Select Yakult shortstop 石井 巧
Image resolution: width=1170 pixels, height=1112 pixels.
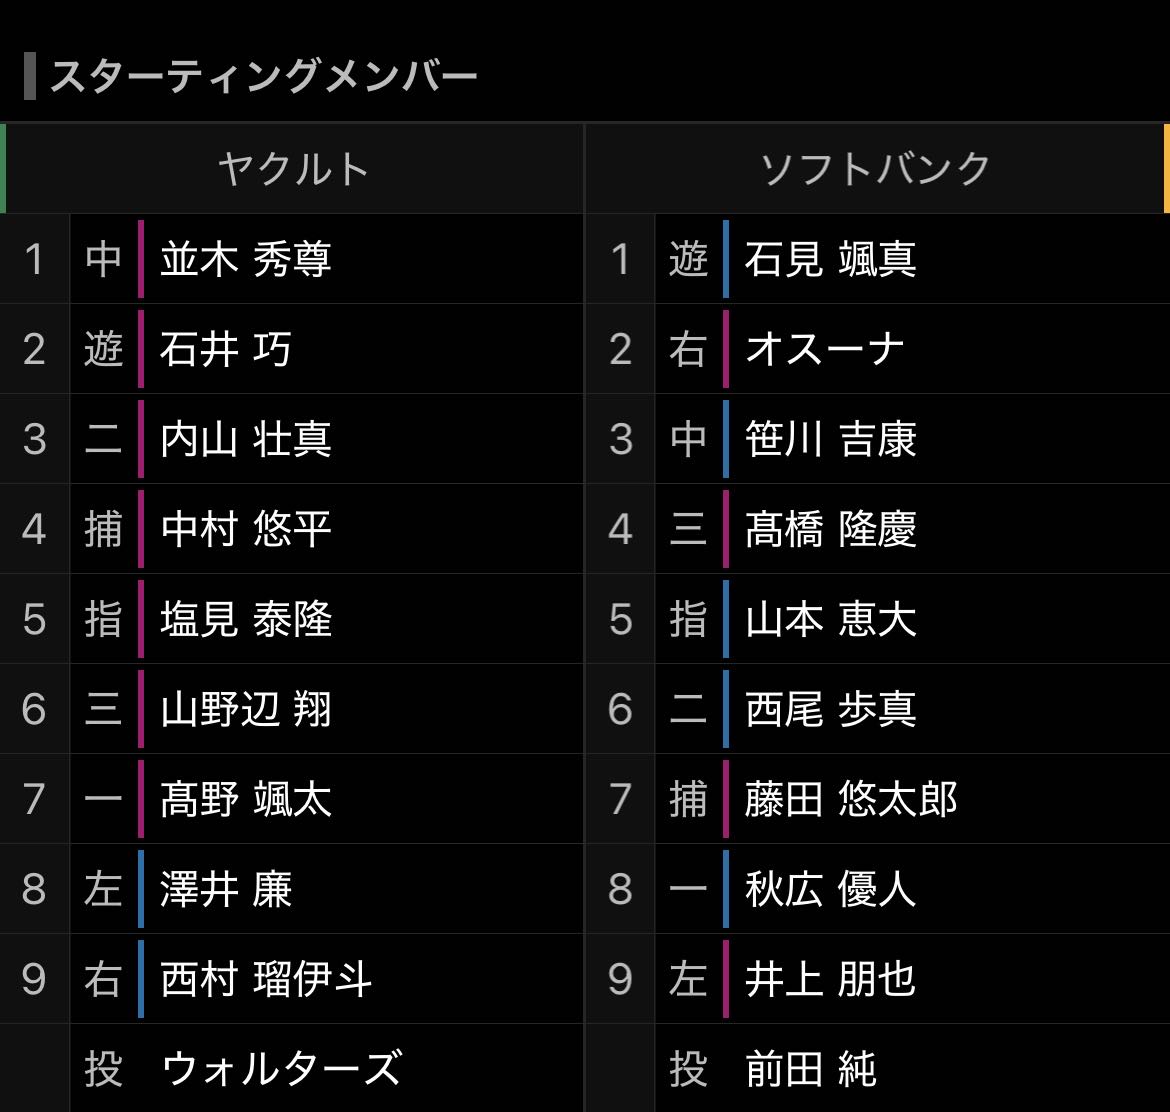(x=226, y=350)
